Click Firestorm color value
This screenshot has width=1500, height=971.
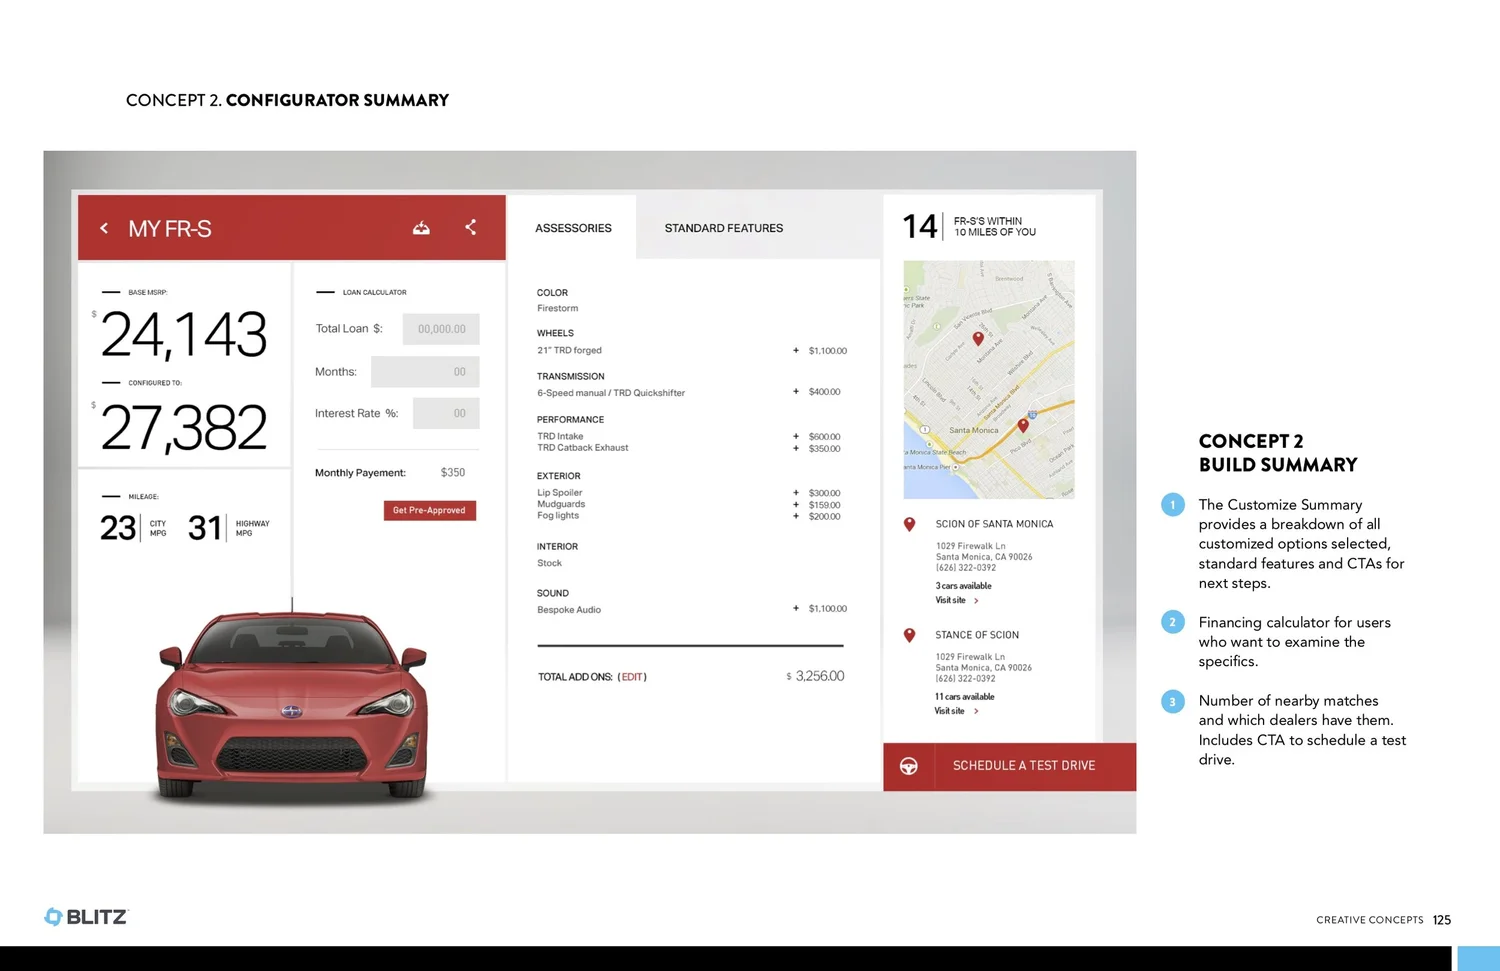click(x=558, y=308)
